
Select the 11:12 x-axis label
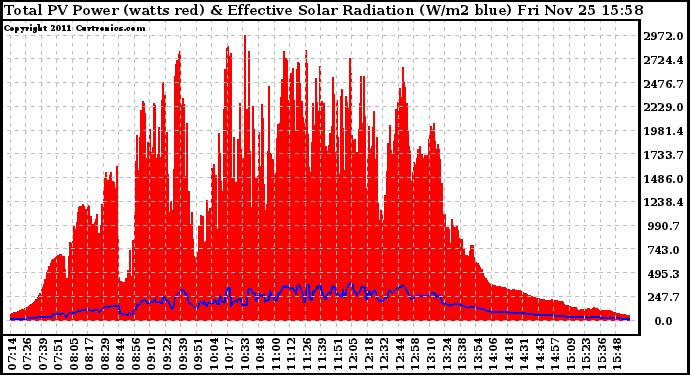(x=292, y=353)
